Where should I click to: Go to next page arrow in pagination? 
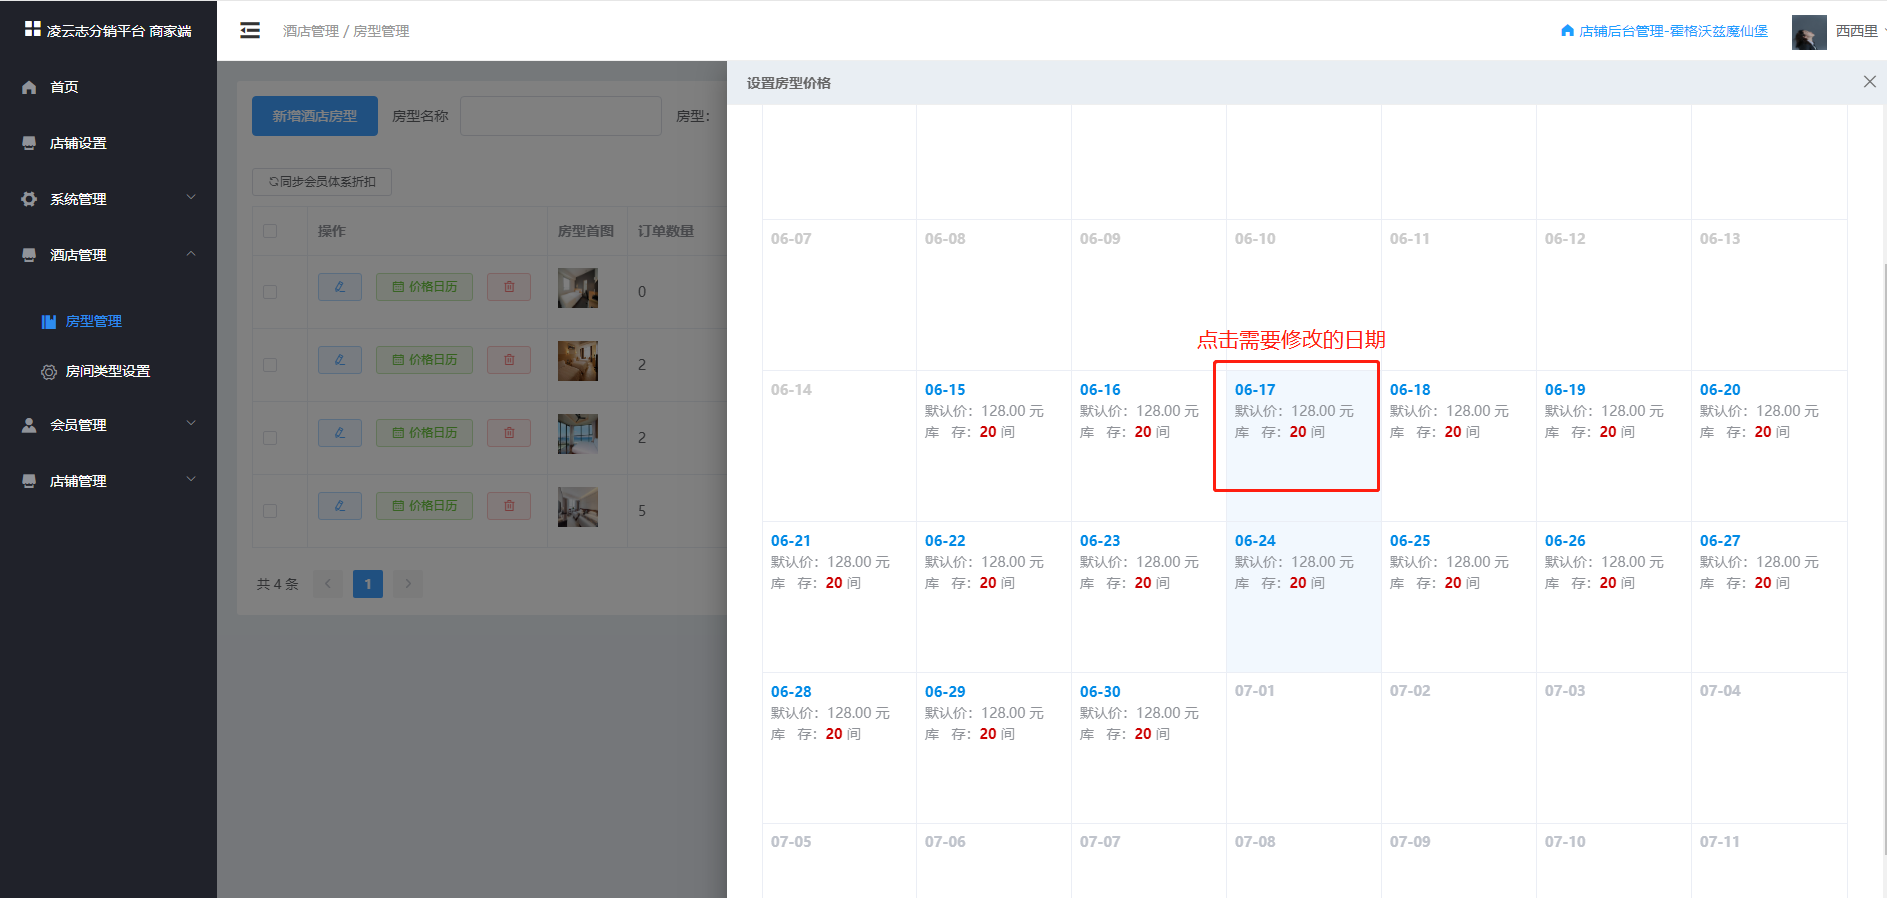point(408,584)
